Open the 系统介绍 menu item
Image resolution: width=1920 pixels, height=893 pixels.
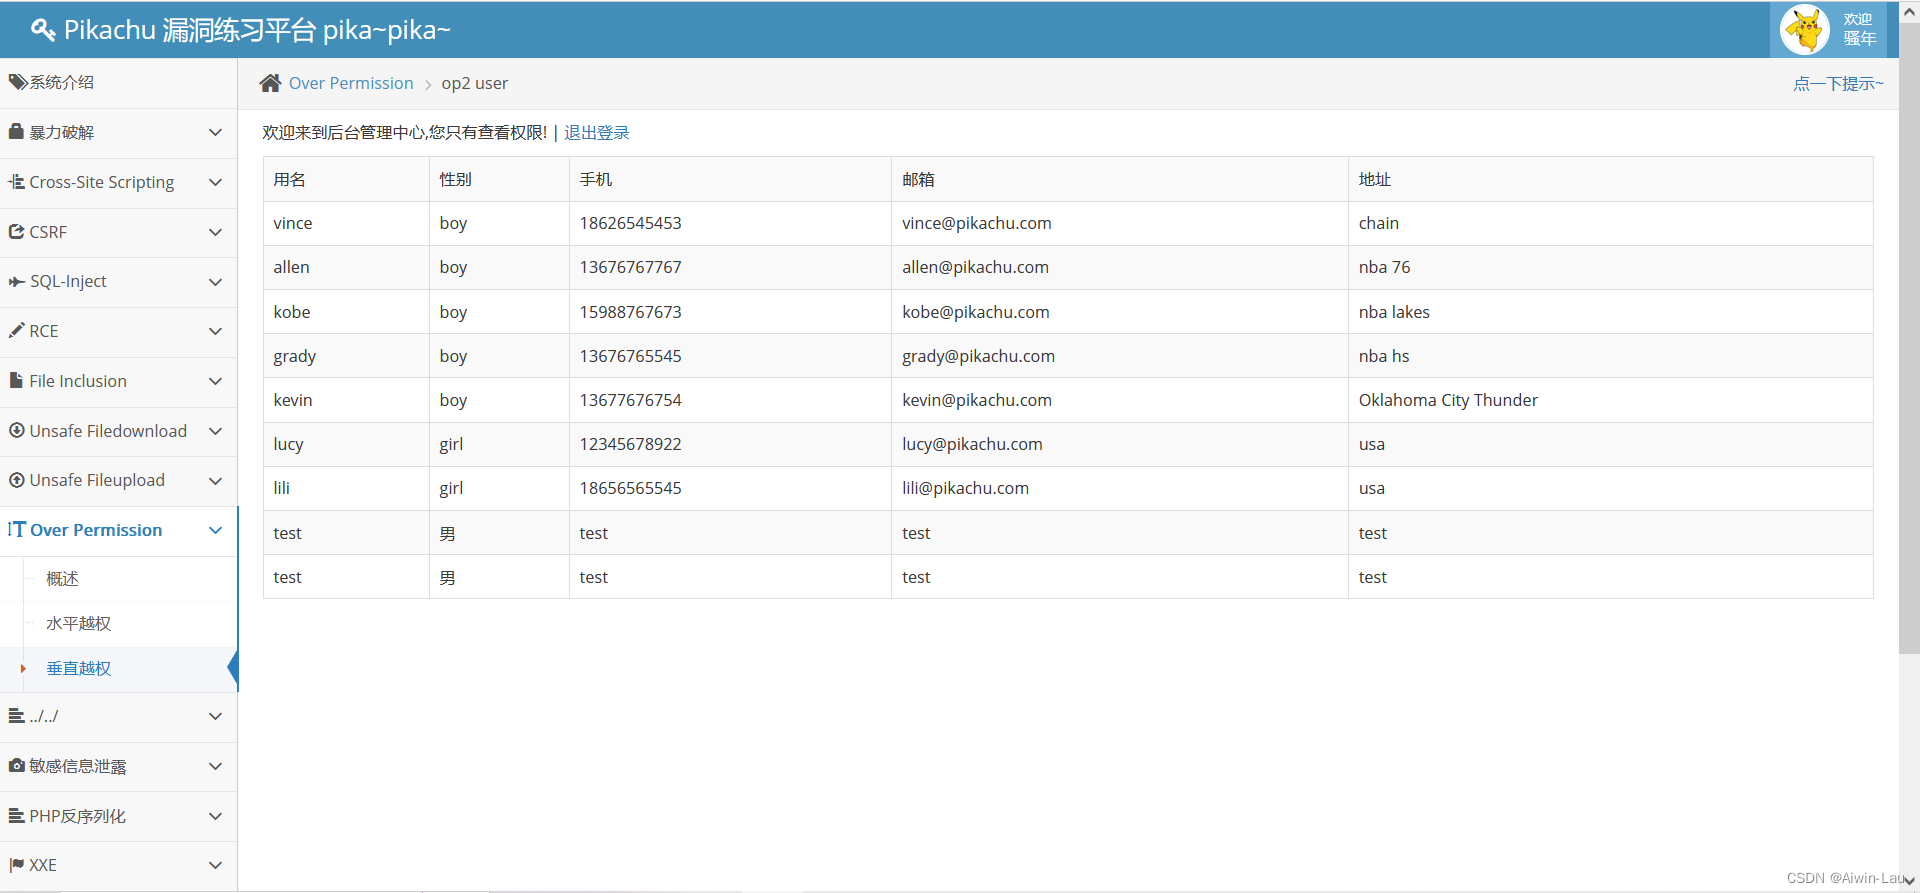[118, 83]
